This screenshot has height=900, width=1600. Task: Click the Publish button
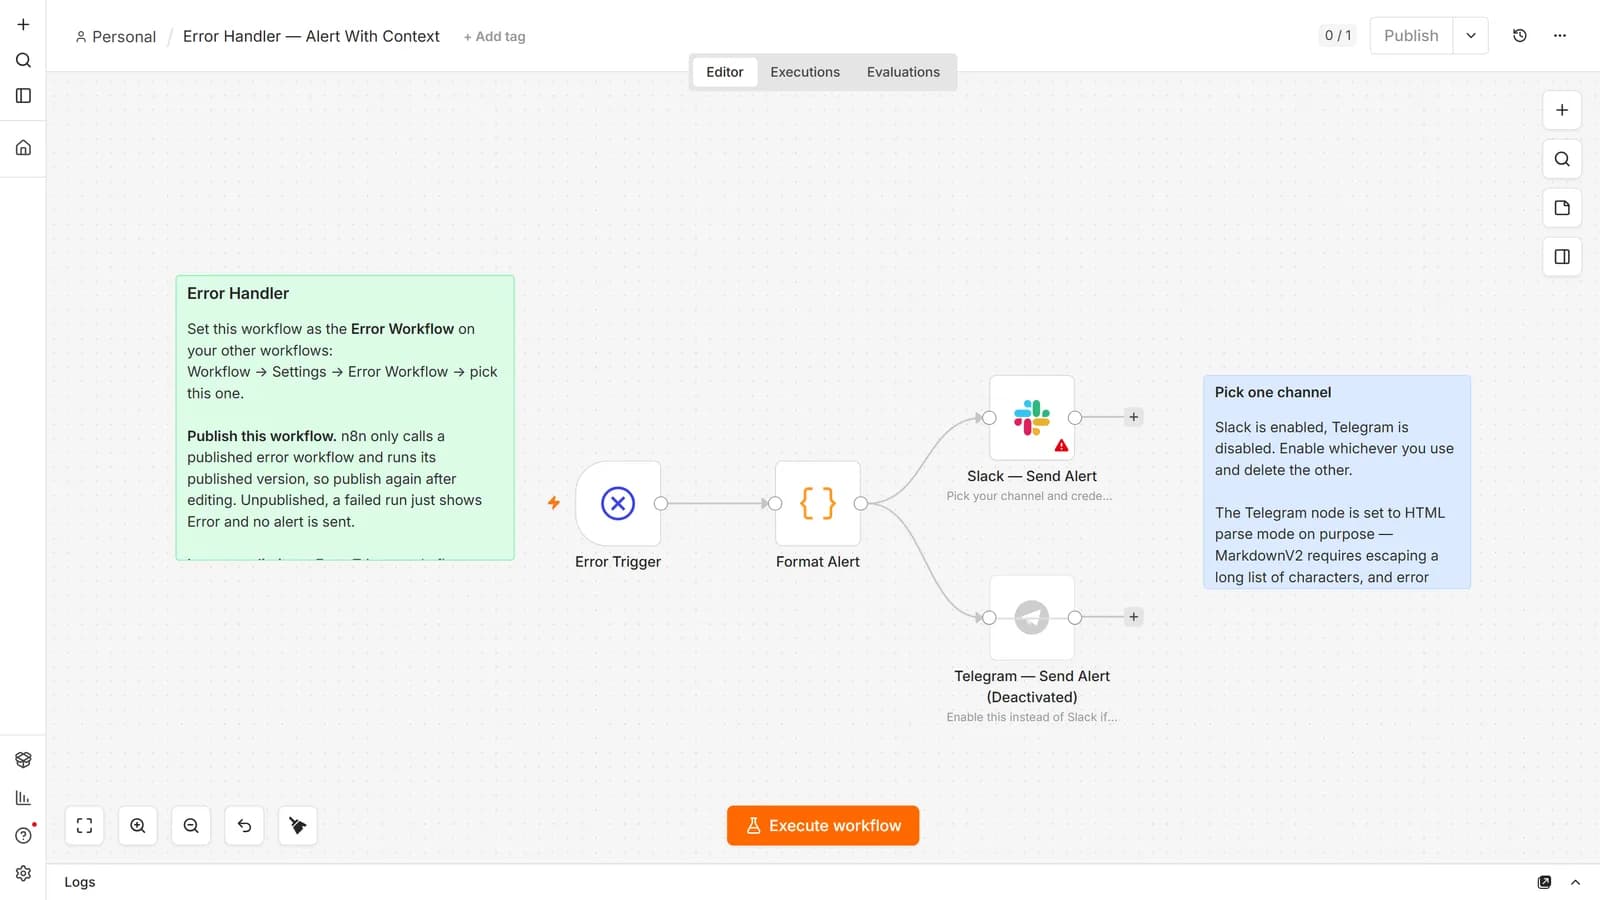click(1411, 36)
